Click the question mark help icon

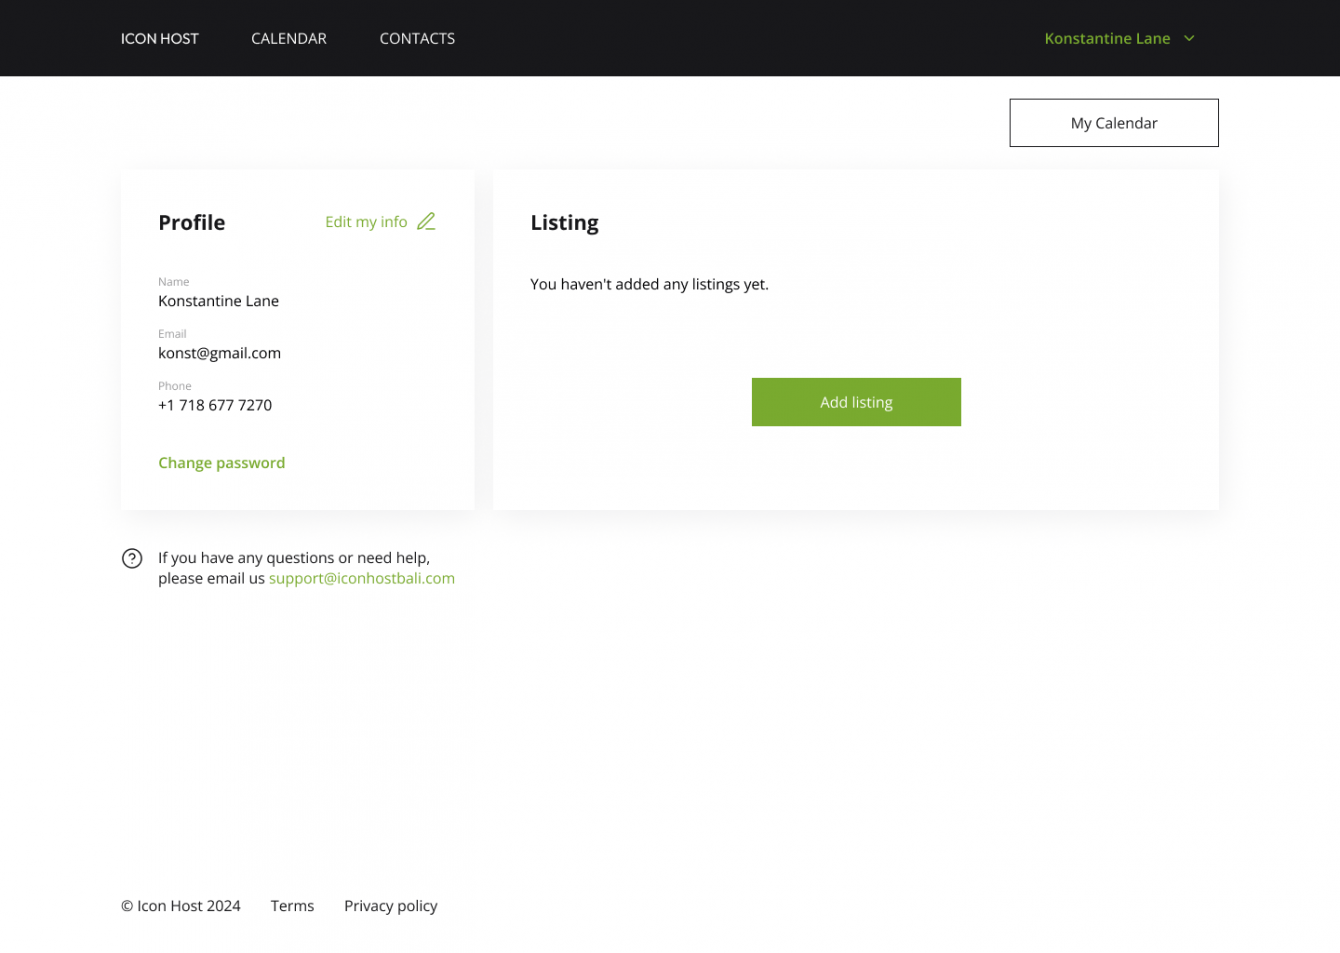click(132, 558)
